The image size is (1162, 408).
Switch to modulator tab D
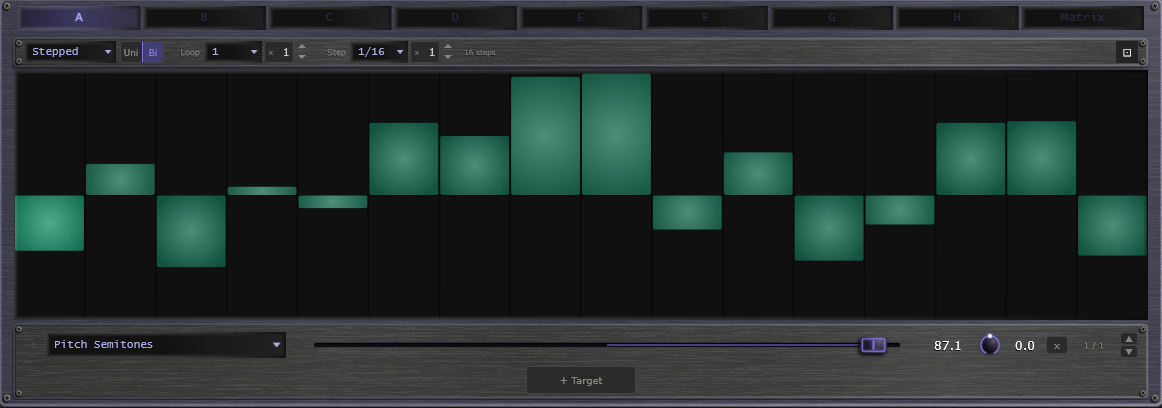click(x=455, y=18)
